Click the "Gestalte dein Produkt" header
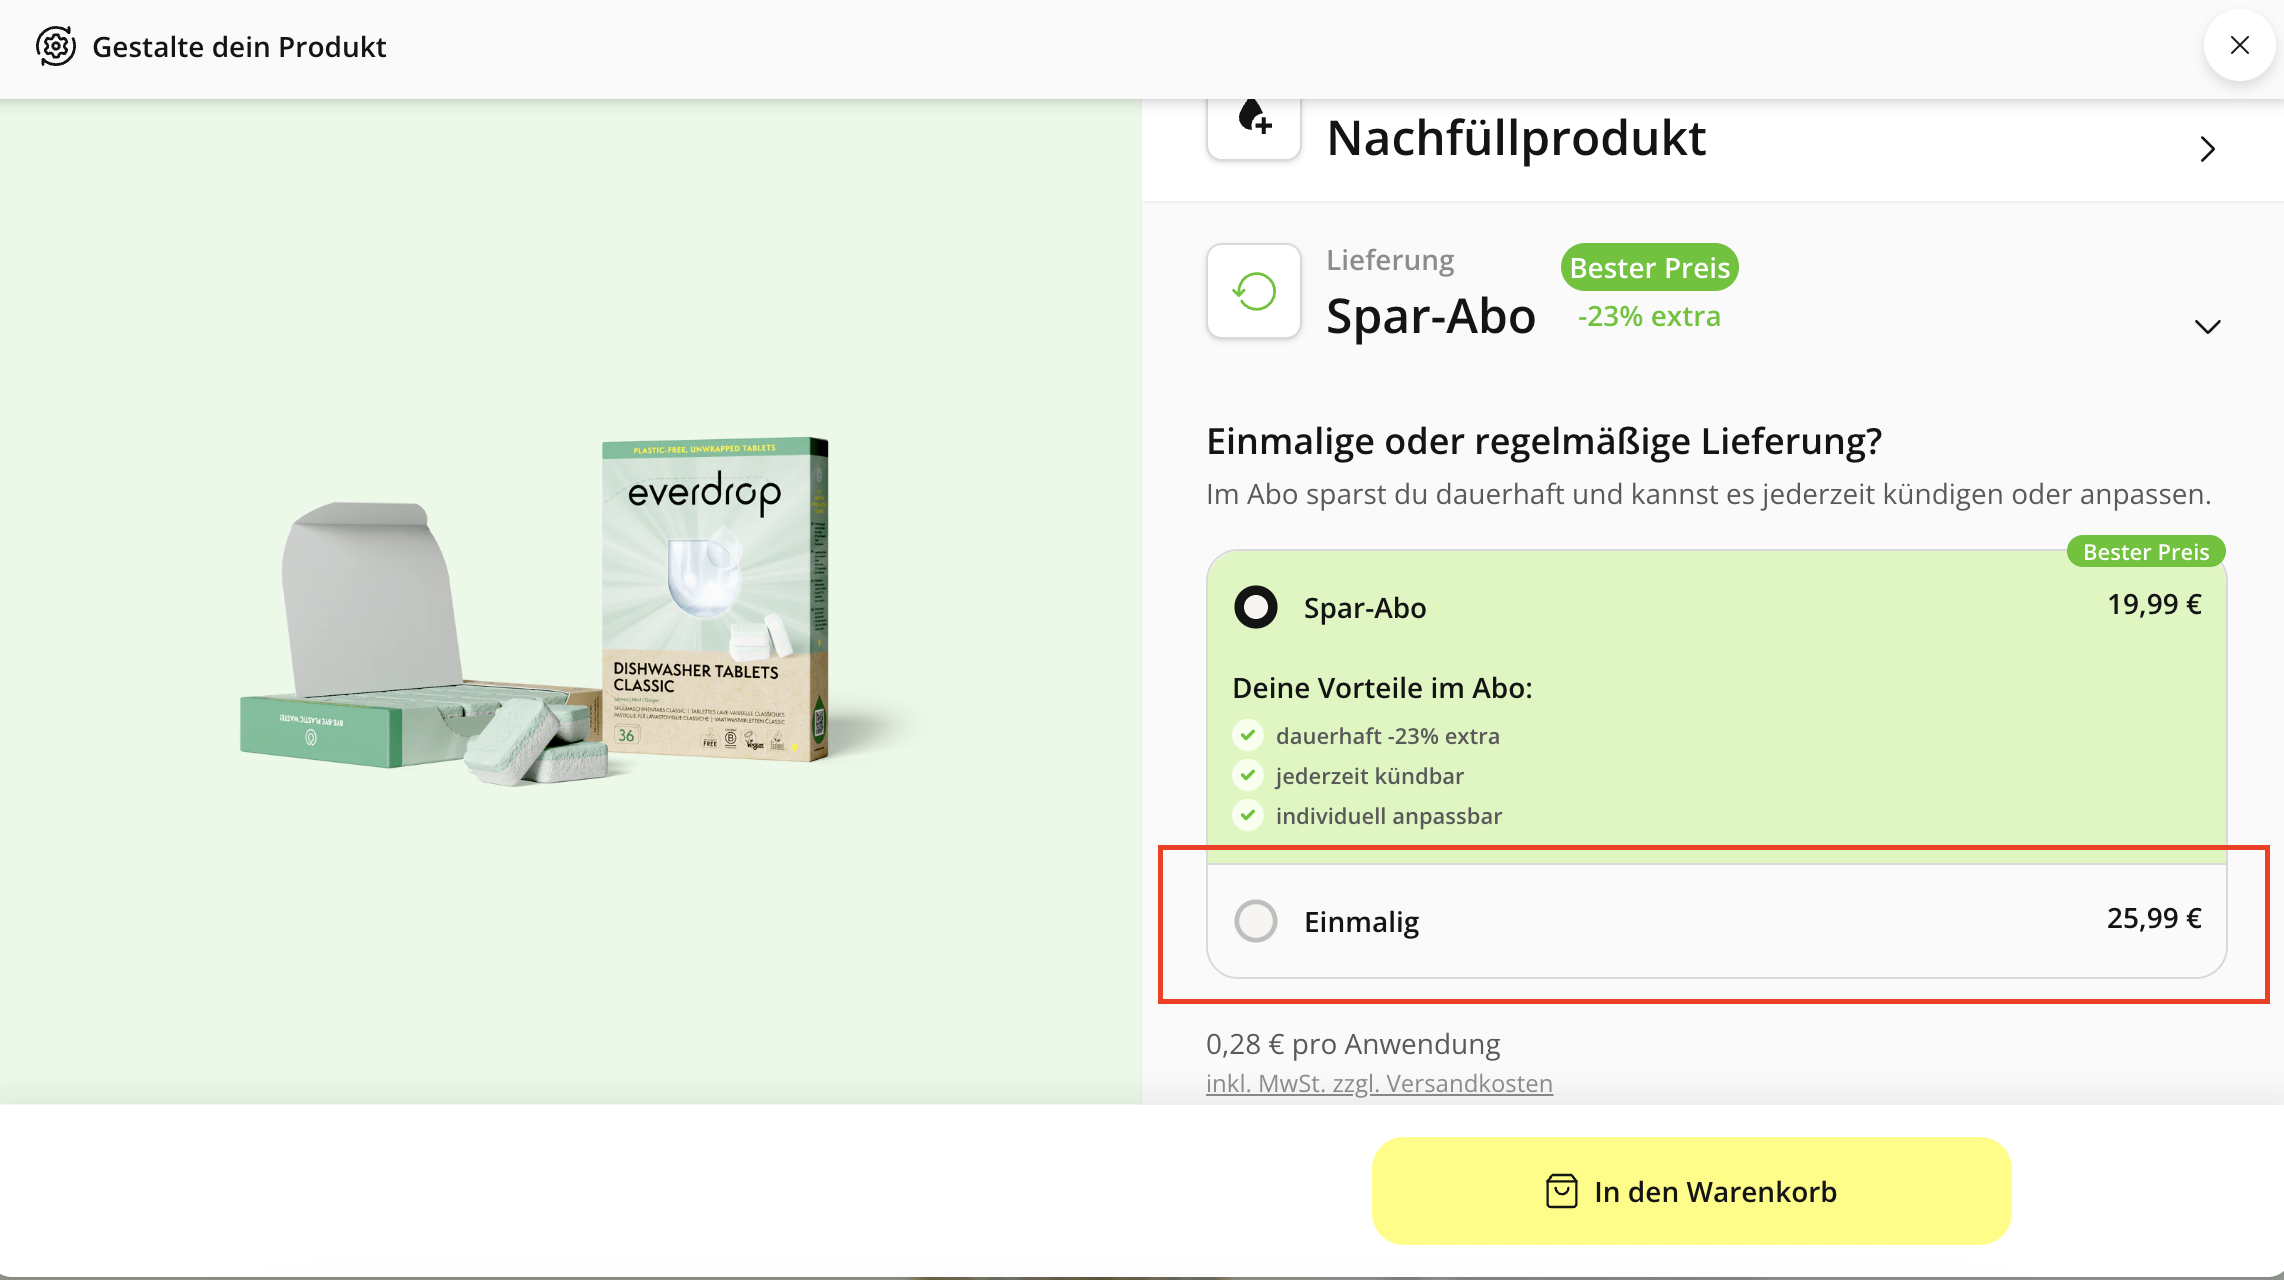 coord(239,46)
